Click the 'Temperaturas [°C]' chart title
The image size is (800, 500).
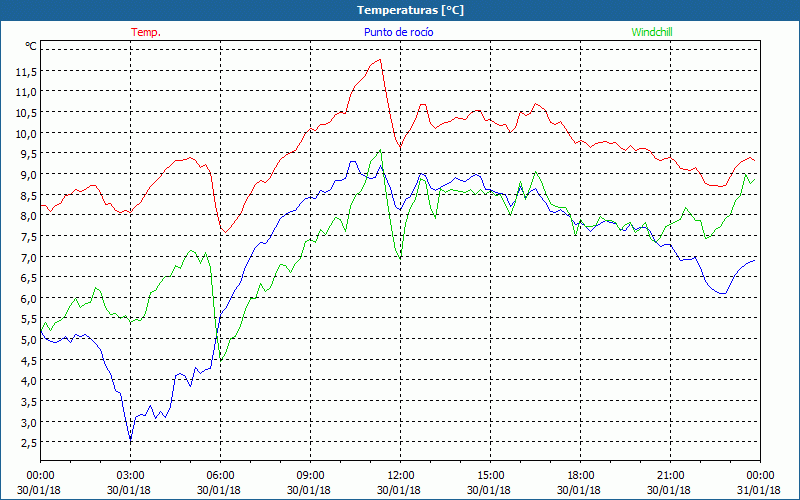(x=410, y=10)
